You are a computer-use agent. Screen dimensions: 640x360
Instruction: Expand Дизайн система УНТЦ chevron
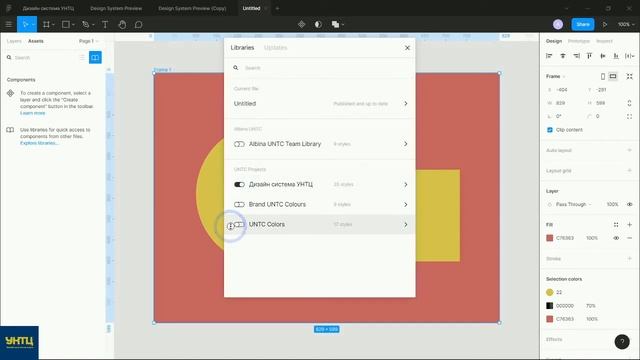pyautogui.click(x=406, y=184)
